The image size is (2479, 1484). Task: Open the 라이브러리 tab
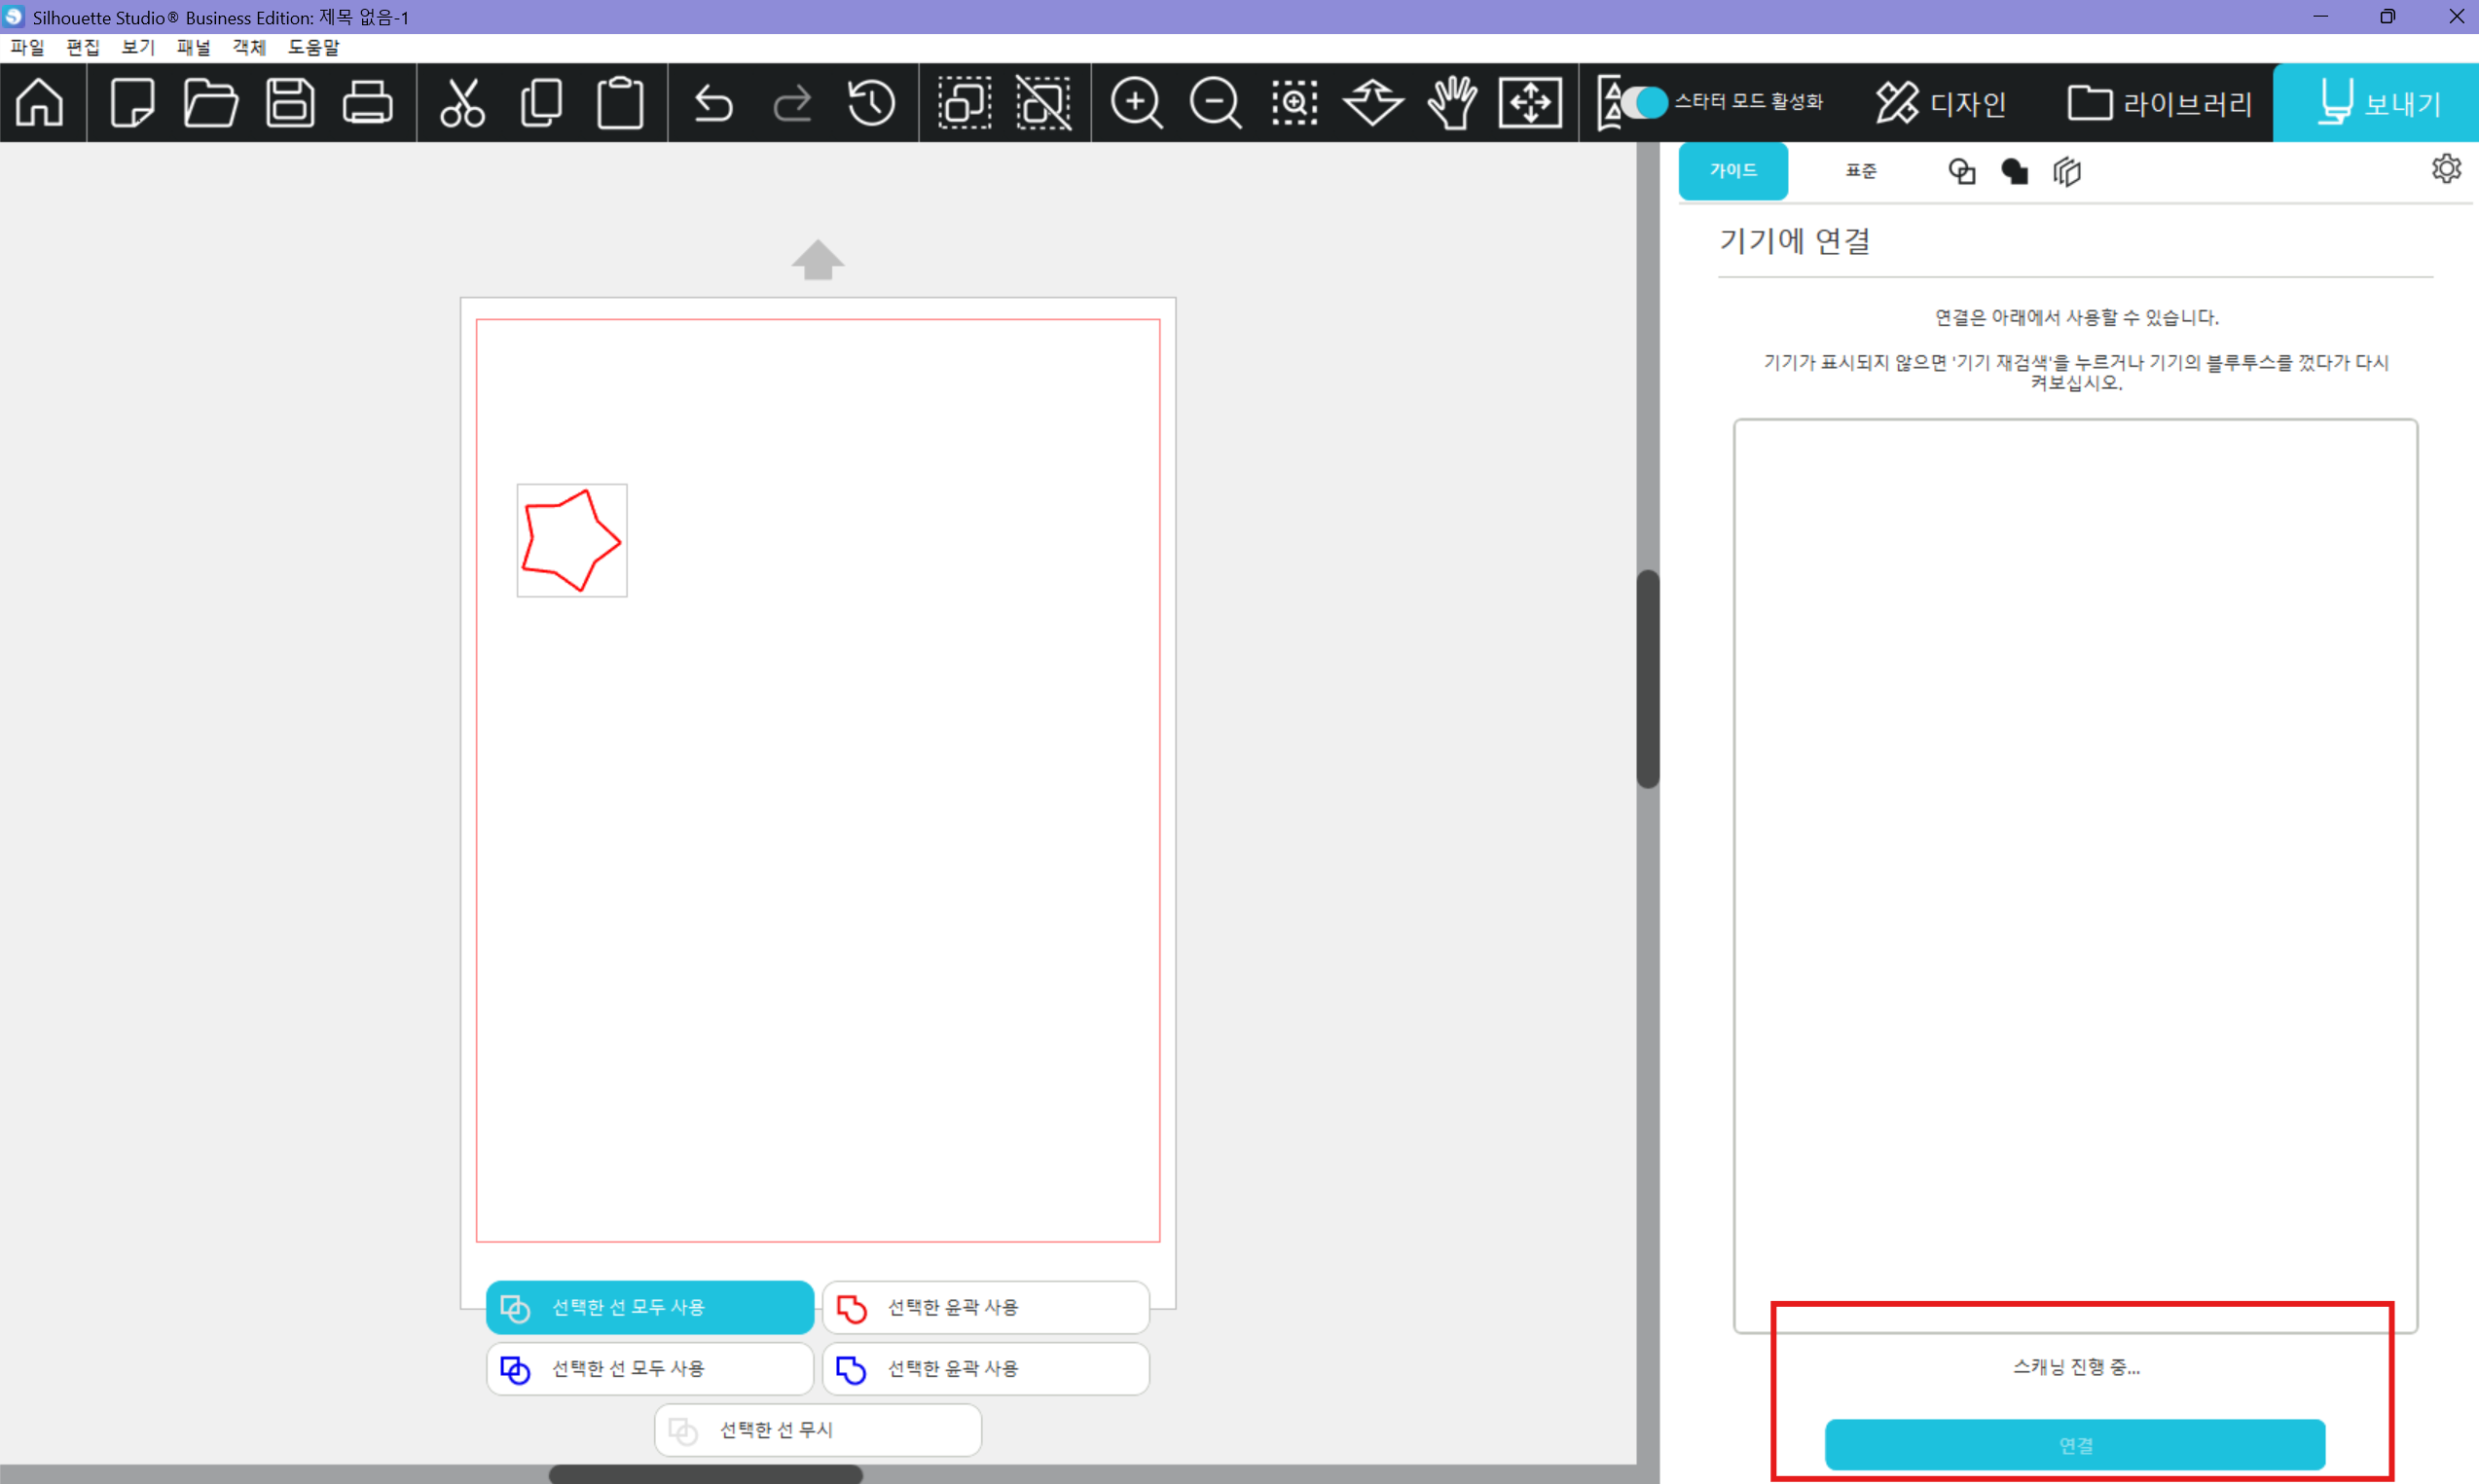point(2160,103)
